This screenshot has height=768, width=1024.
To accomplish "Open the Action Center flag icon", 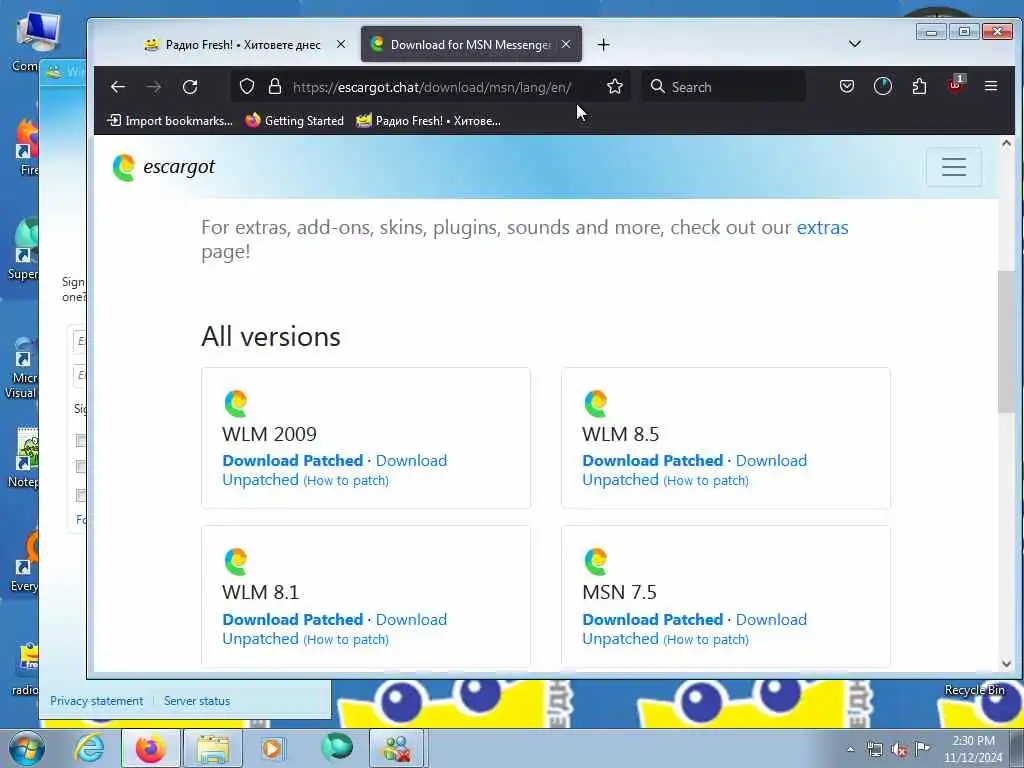I will (922, 749).
